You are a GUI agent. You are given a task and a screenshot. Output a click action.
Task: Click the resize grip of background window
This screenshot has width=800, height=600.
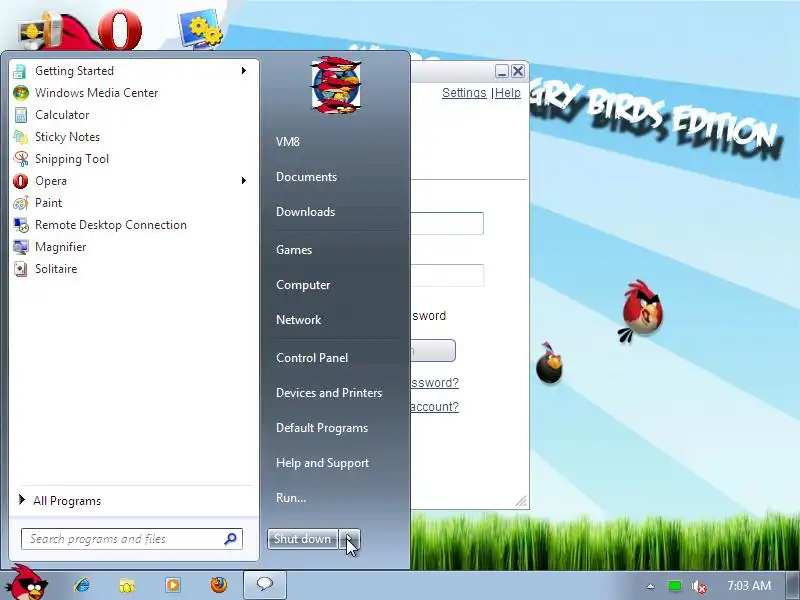[521, 501]
